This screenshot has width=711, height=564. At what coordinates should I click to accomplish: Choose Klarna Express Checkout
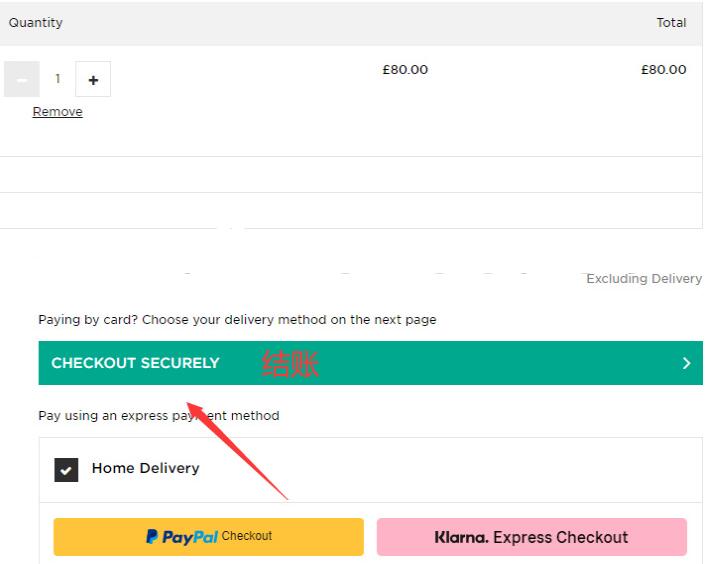(532, 537)
